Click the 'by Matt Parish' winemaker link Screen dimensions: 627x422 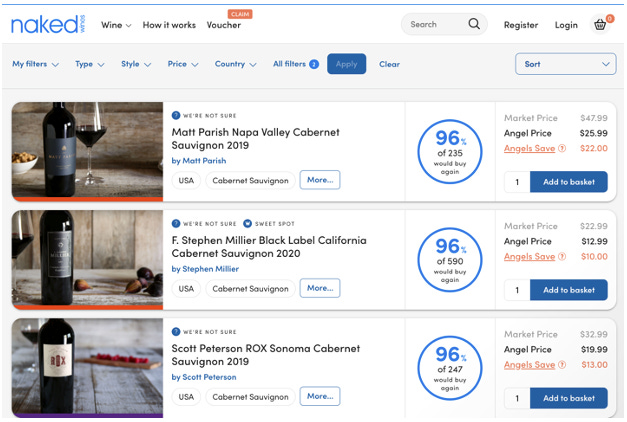pyautogui.click(x=199, y=161)
